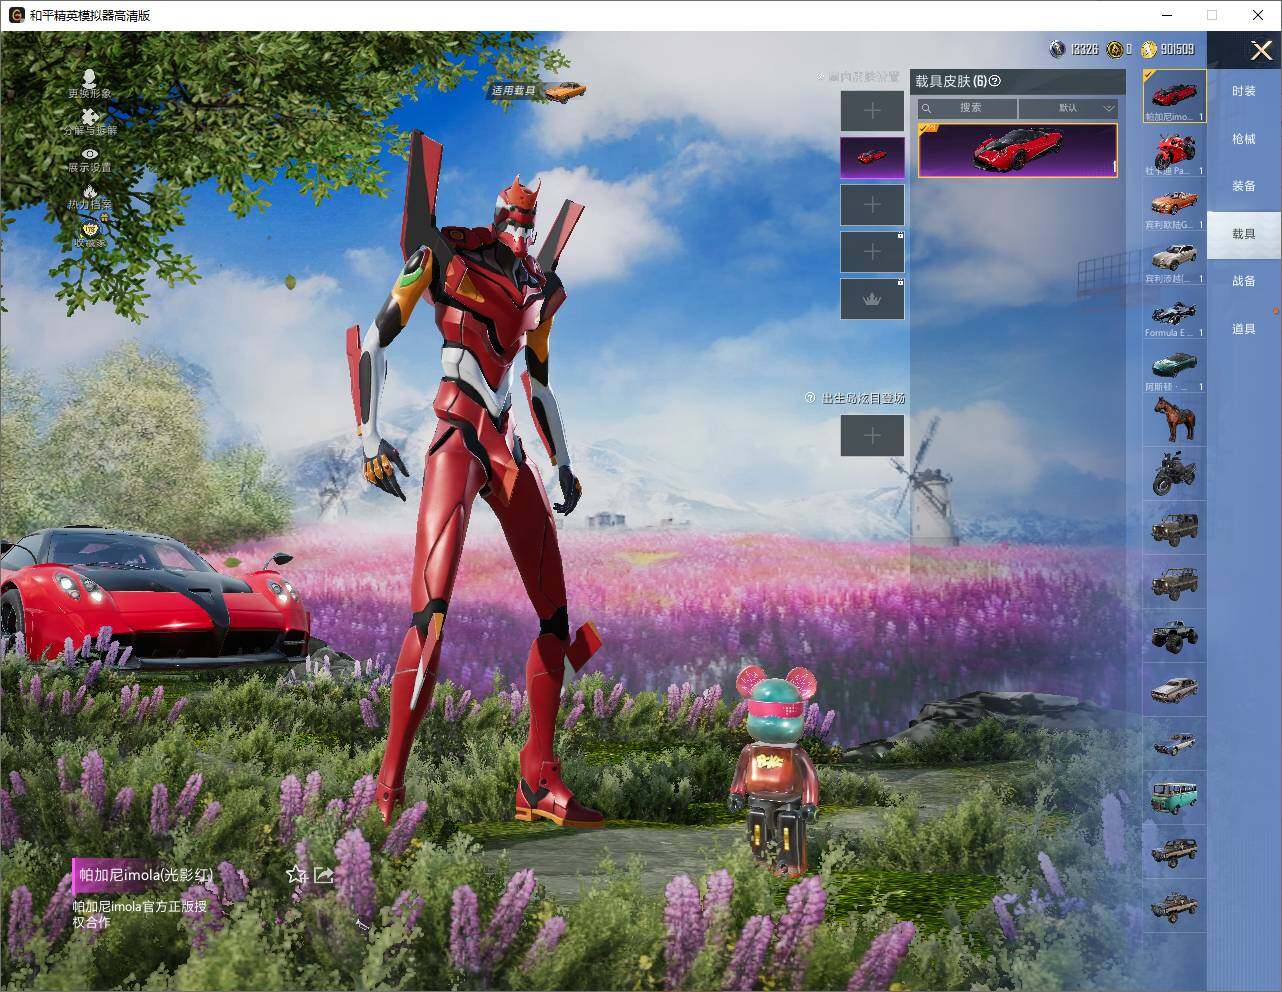Click the plus slot under 出生岛炫目登场
The width and height of the screenshot is (1282, 992).
(872, 436)
